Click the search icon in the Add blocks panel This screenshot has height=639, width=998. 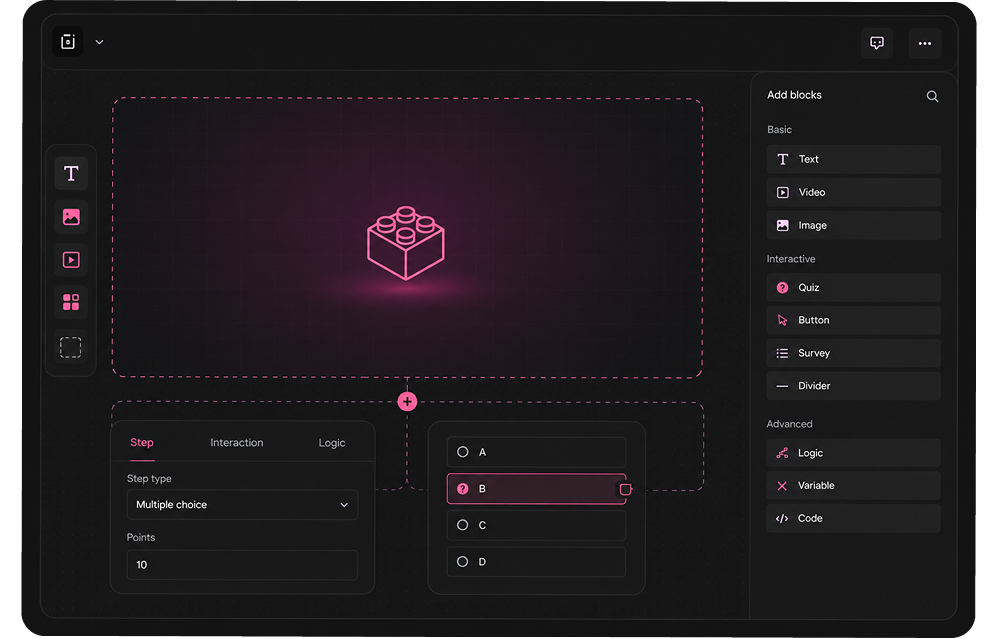click(x=932, y=96)
